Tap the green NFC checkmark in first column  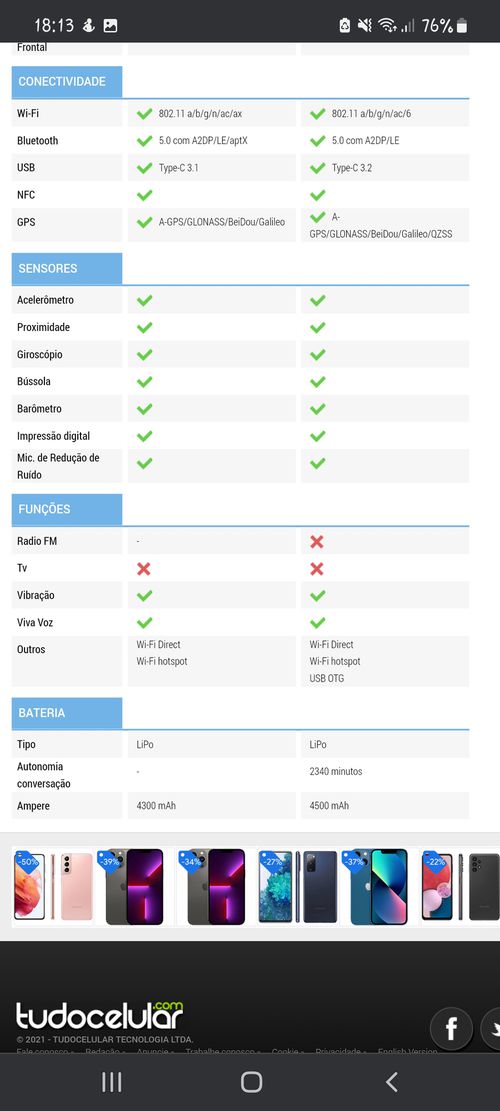(144, 195)
